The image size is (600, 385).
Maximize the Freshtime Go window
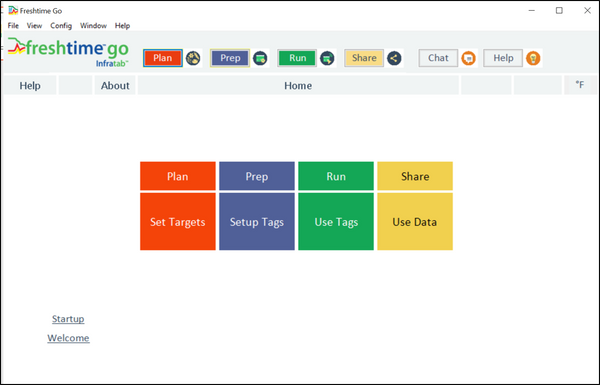[559, 11]
